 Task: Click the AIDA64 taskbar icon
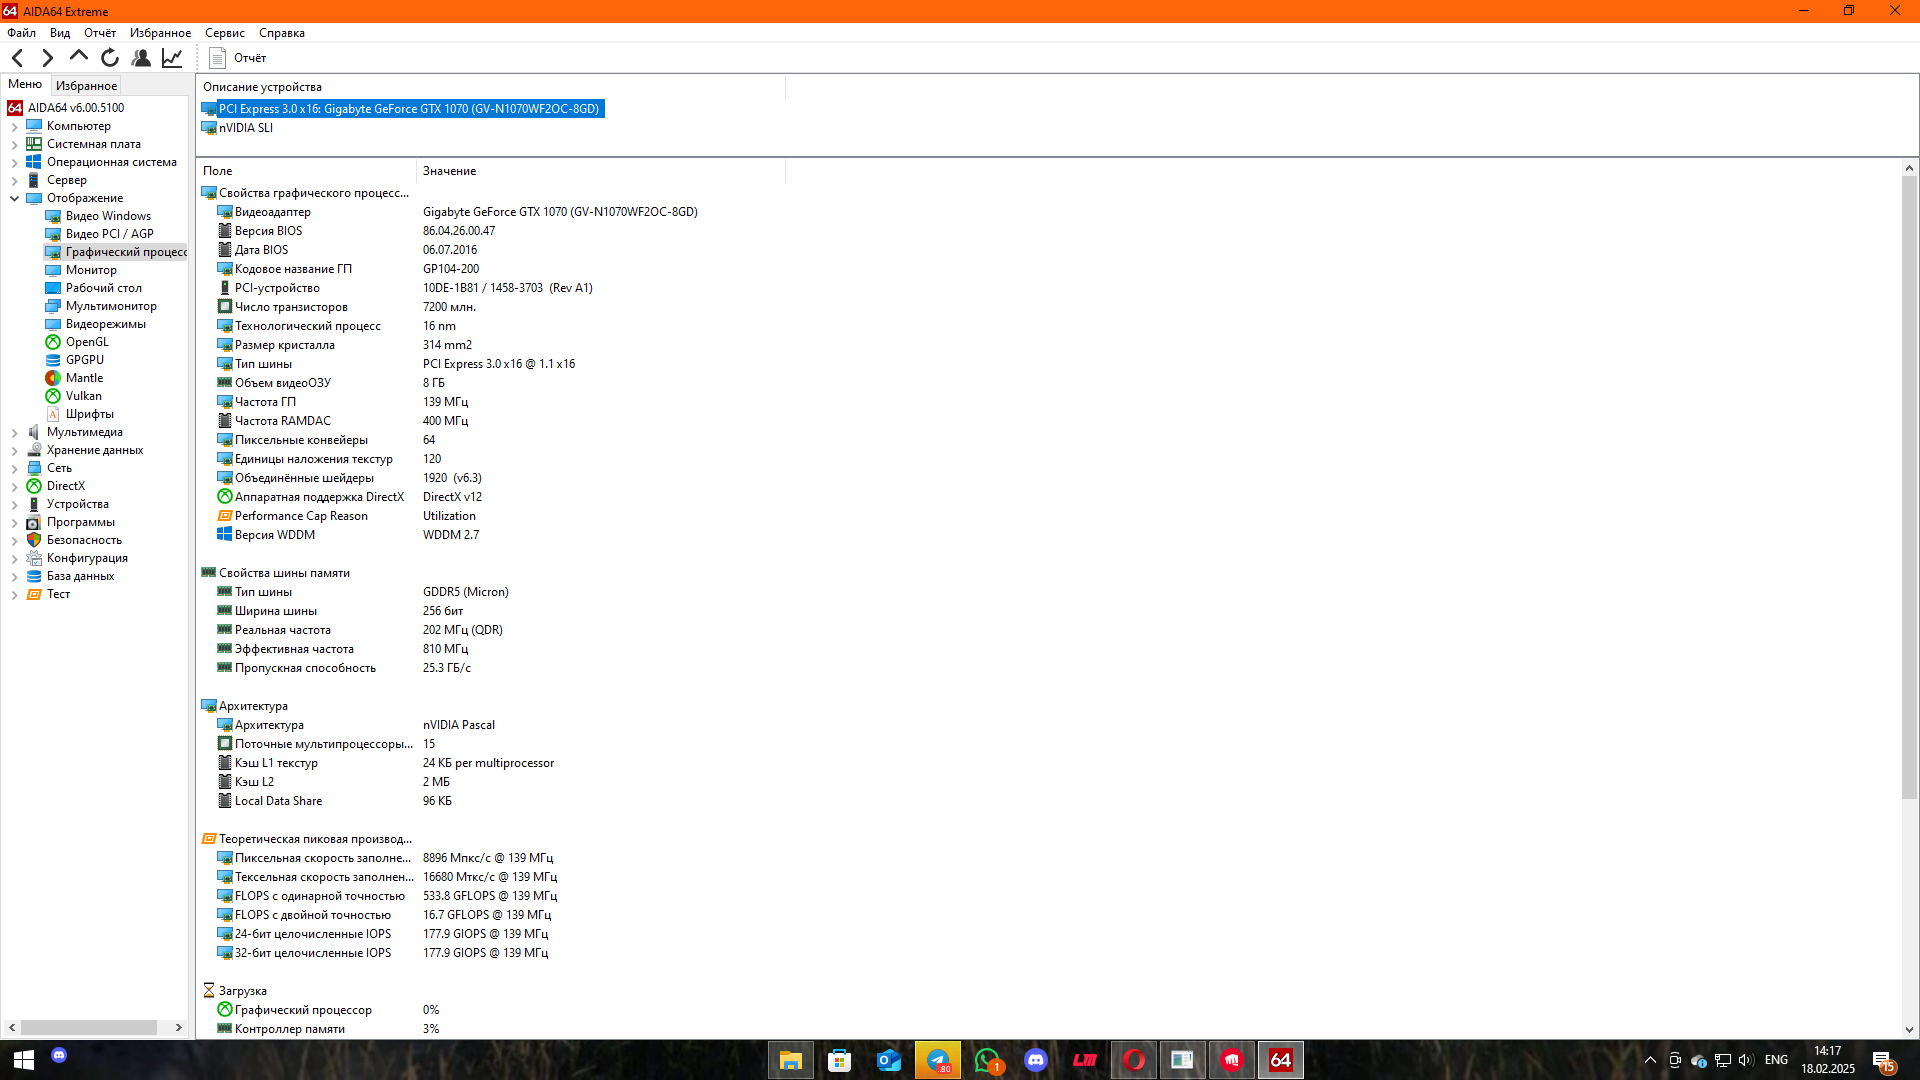tap(1281, 1060)
